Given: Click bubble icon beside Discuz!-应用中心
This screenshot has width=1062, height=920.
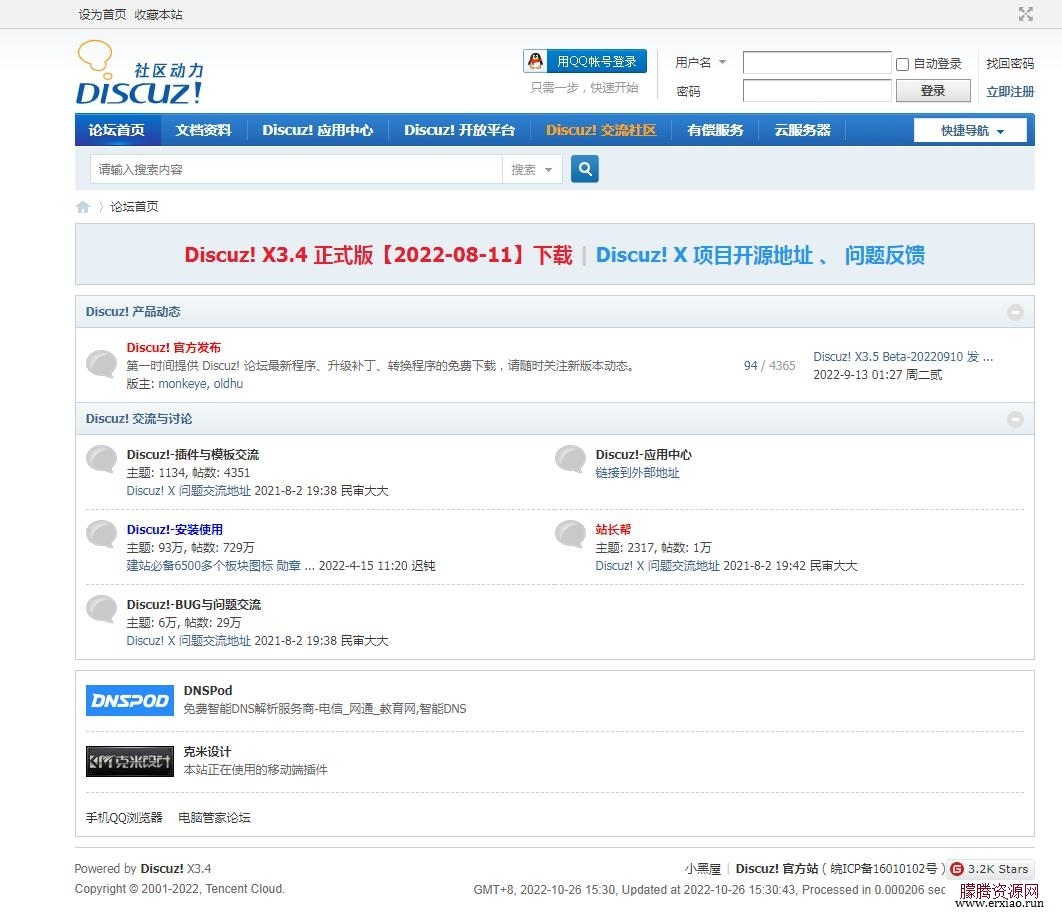Looking at the screenshot, I should click(x=570, y=459).
